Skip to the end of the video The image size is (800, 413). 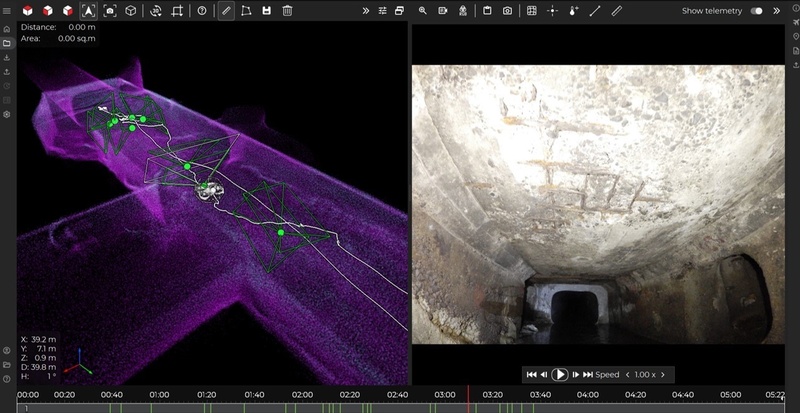pos(589,374)
